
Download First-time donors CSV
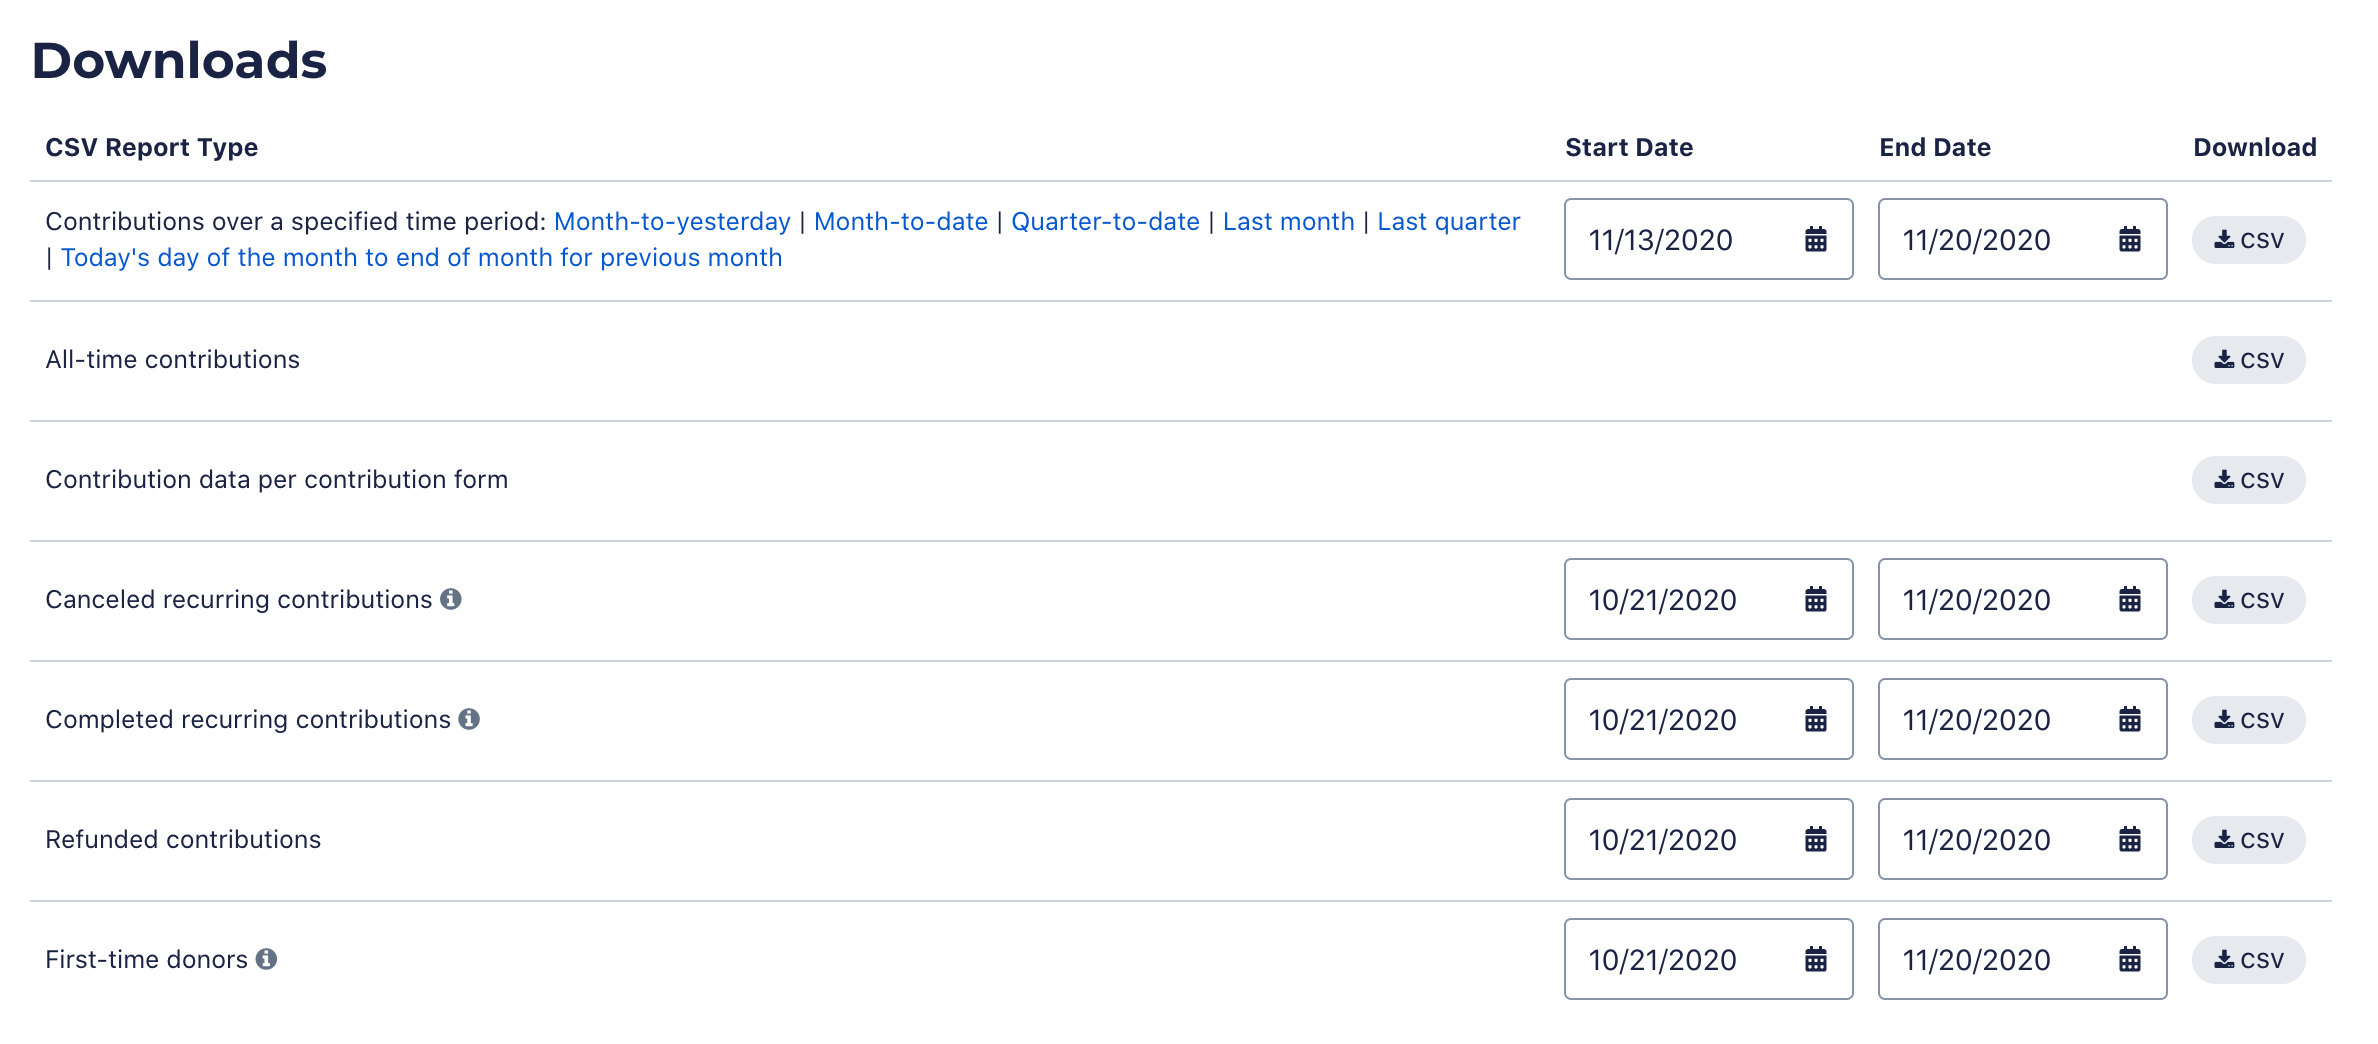[2248, 960]
